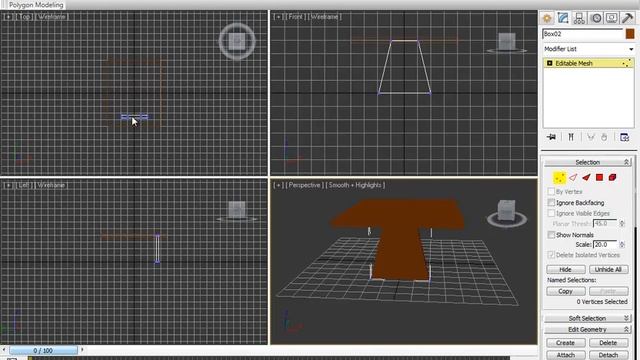
Task: Adjust normals Scale spinner arrows
Action: 622,244
